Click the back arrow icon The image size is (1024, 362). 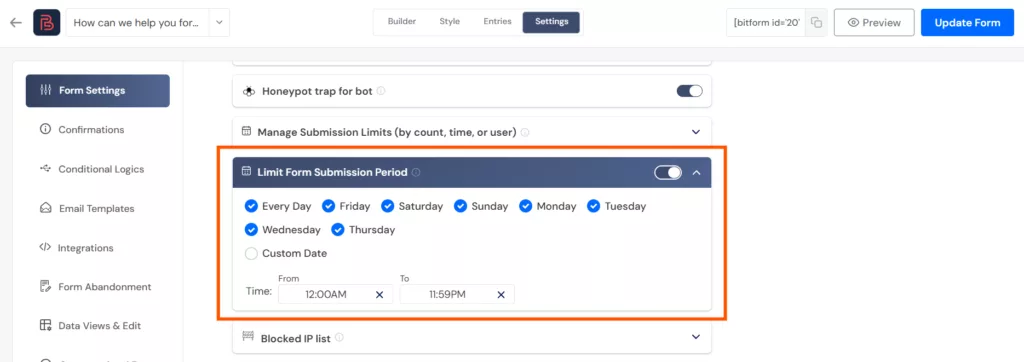point(16,22)
